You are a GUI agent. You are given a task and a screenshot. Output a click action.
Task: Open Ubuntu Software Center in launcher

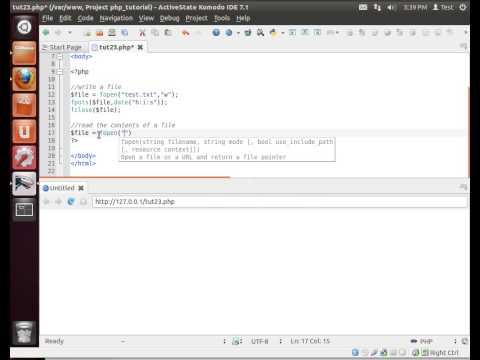(24, 105)
